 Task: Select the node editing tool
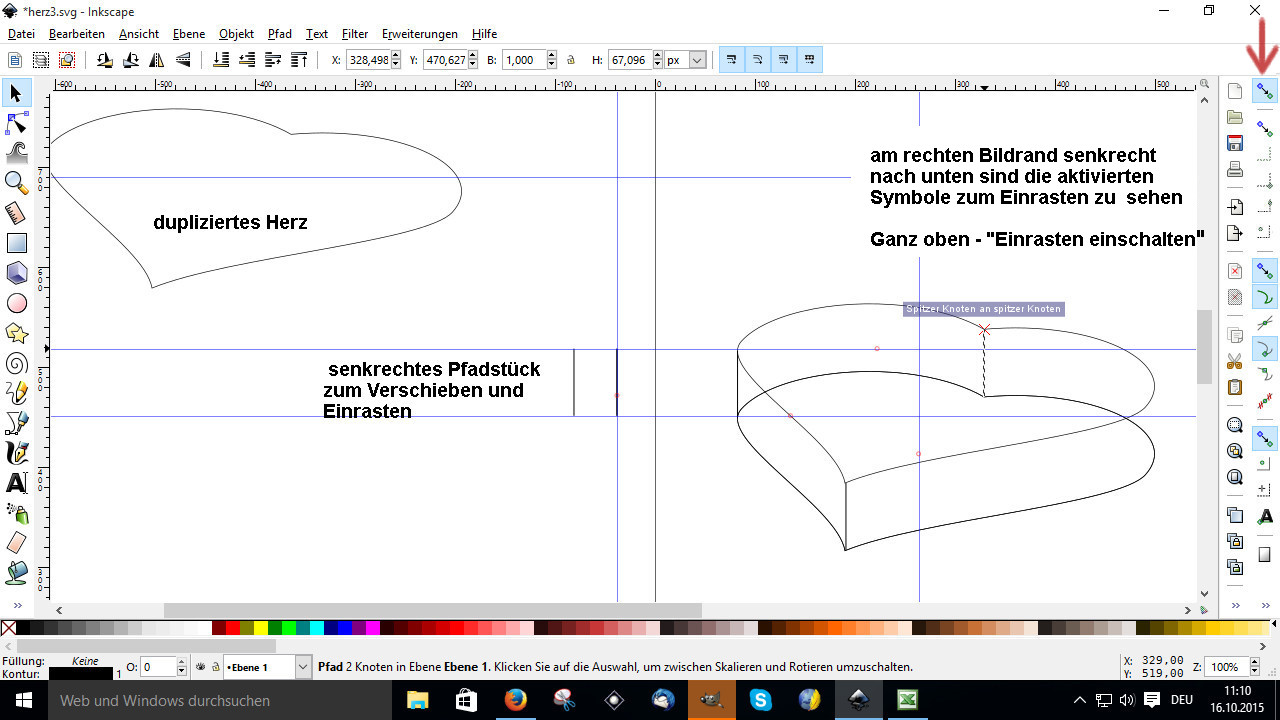coord(17,123)
